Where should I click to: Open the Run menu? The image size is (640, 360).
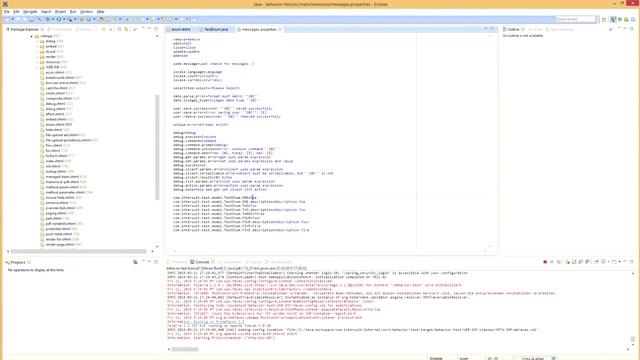click(73, 12)
